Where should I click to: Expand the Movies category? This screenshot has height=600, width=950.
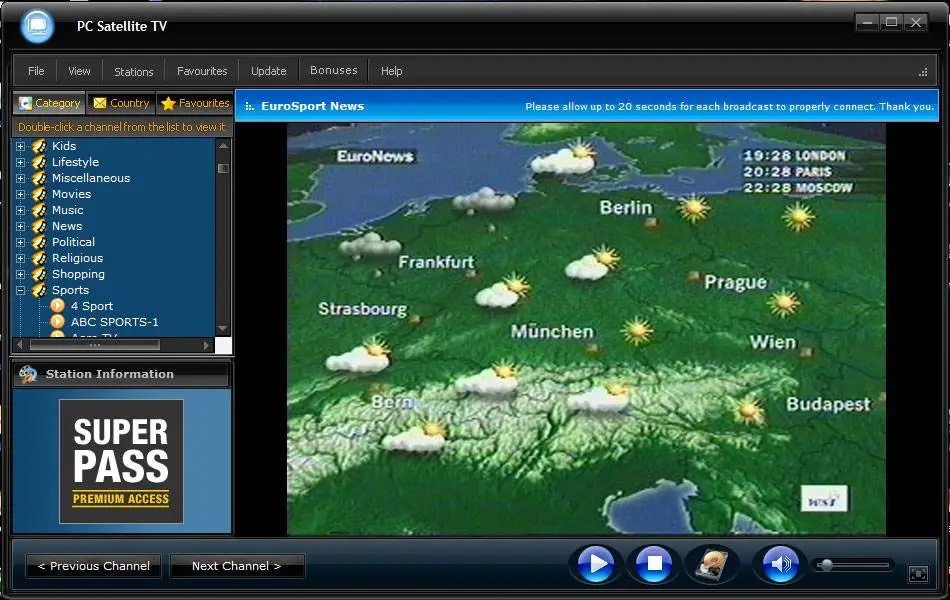click(x=20, y=194)
